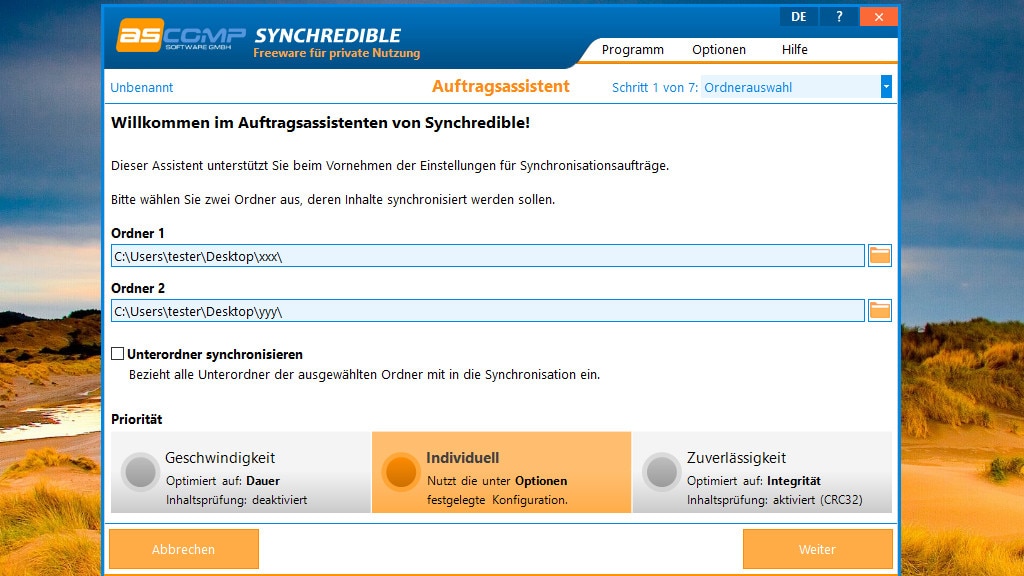Close the Synchredible window
The height and width of the screenshot is (576, 1024).
[x=879, y=17]
